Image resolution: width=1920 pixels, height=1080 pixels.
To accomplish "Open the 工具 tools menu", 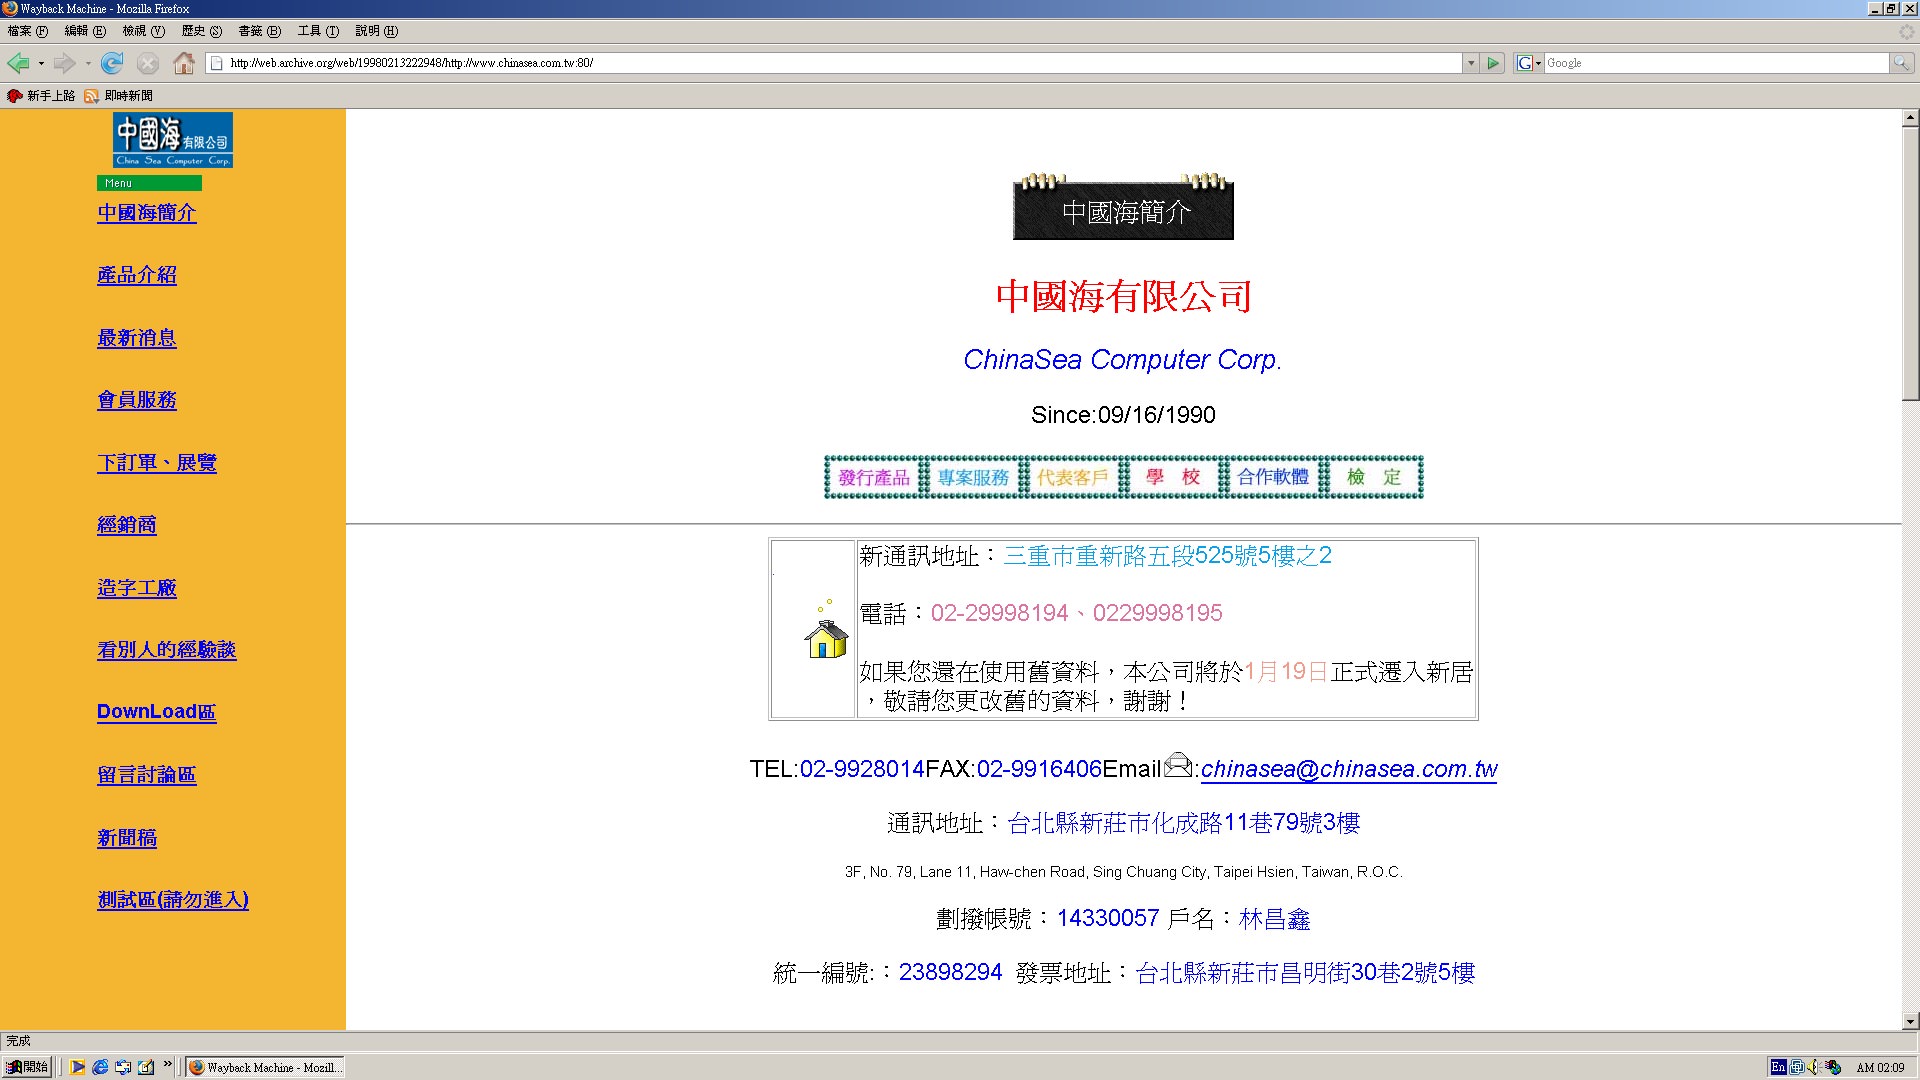I will (318, 31).
